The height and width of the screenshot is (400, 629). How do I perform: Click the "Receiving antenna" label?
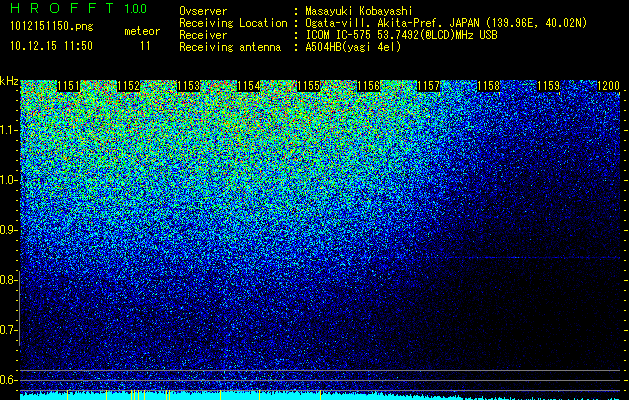click(x=230, y=47)
